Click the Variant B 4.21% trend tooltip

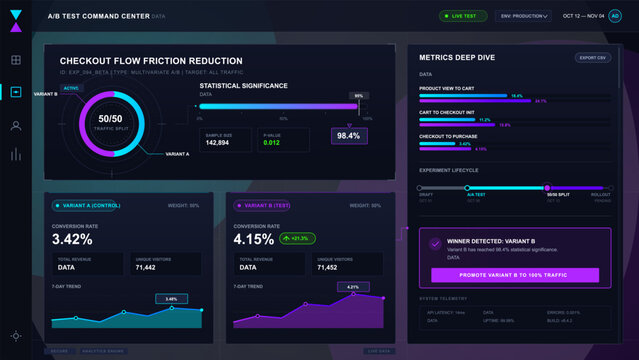[353, 287]
